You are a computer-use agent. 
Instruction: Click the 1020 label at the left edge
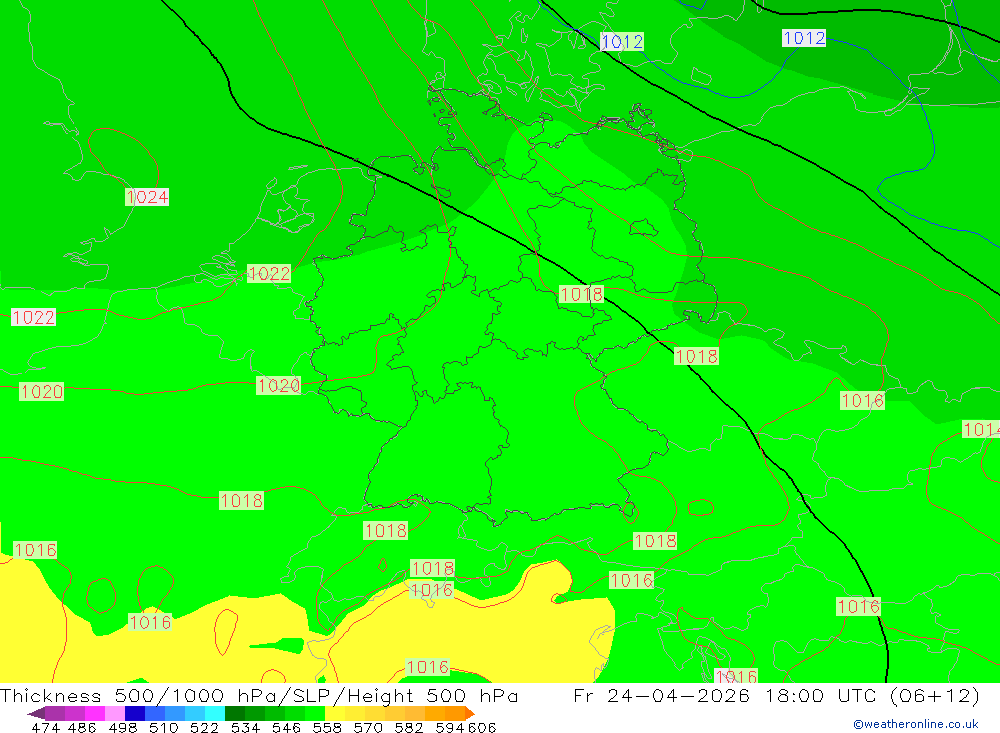[x=42, y=392]
